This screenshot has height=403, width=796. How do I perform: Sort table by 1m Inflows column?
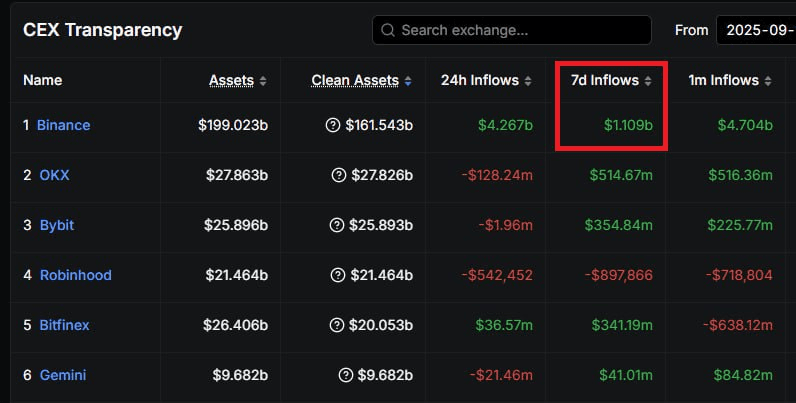click(725, 80)
